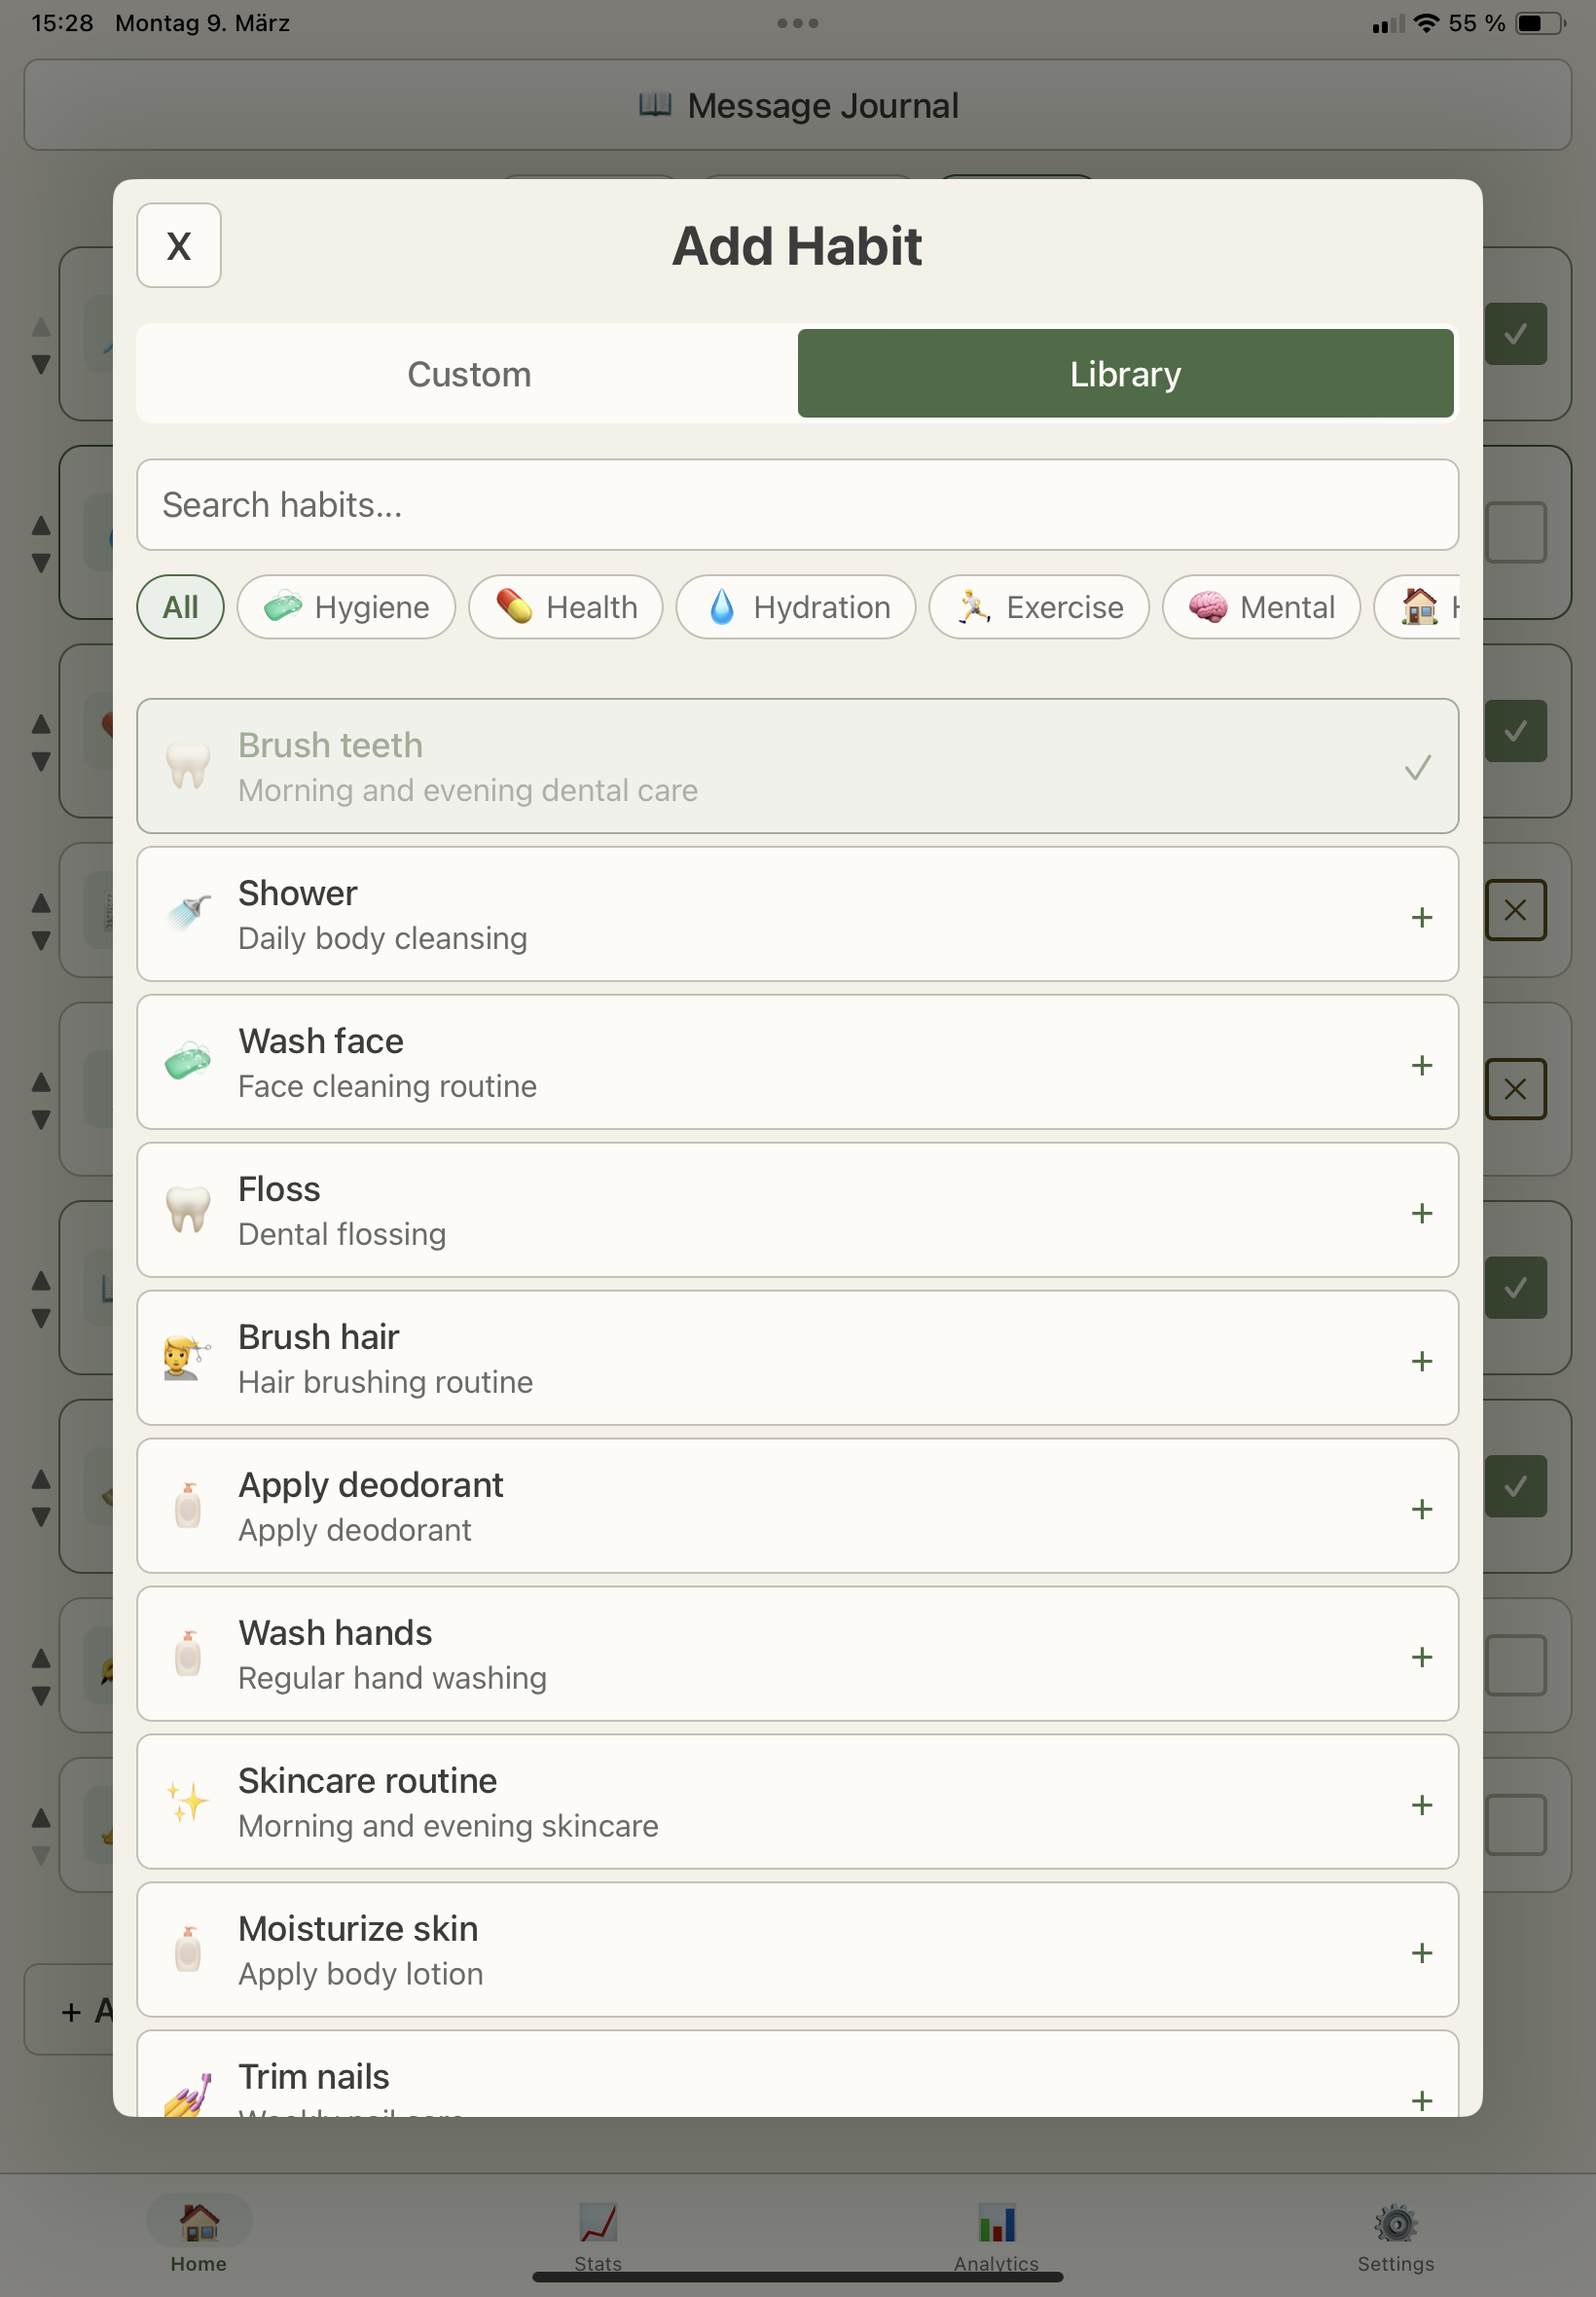Toggle the Brush teeth added checkmark
The width and height of the screenshot is (1596, 2297).
1417,768
